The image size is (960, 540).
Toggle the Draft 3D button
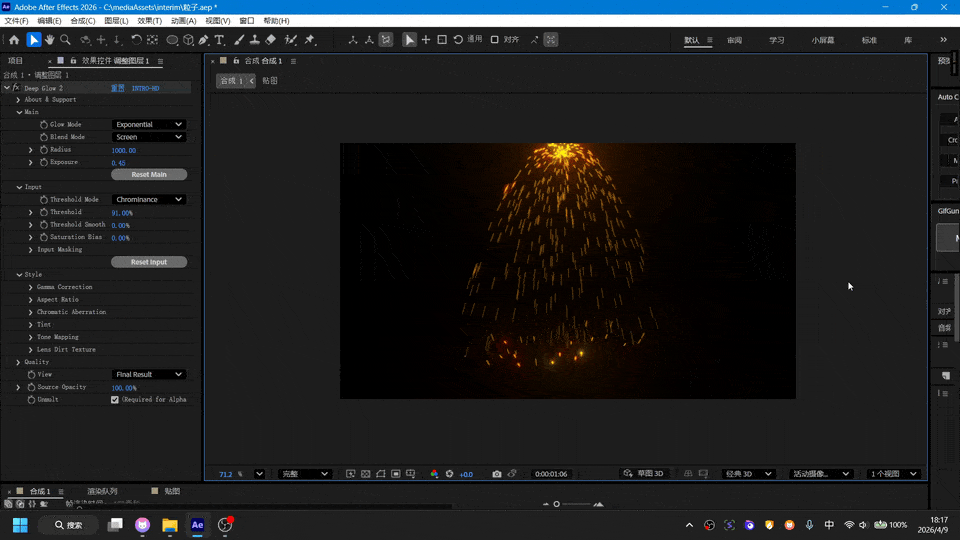[644, 474]
